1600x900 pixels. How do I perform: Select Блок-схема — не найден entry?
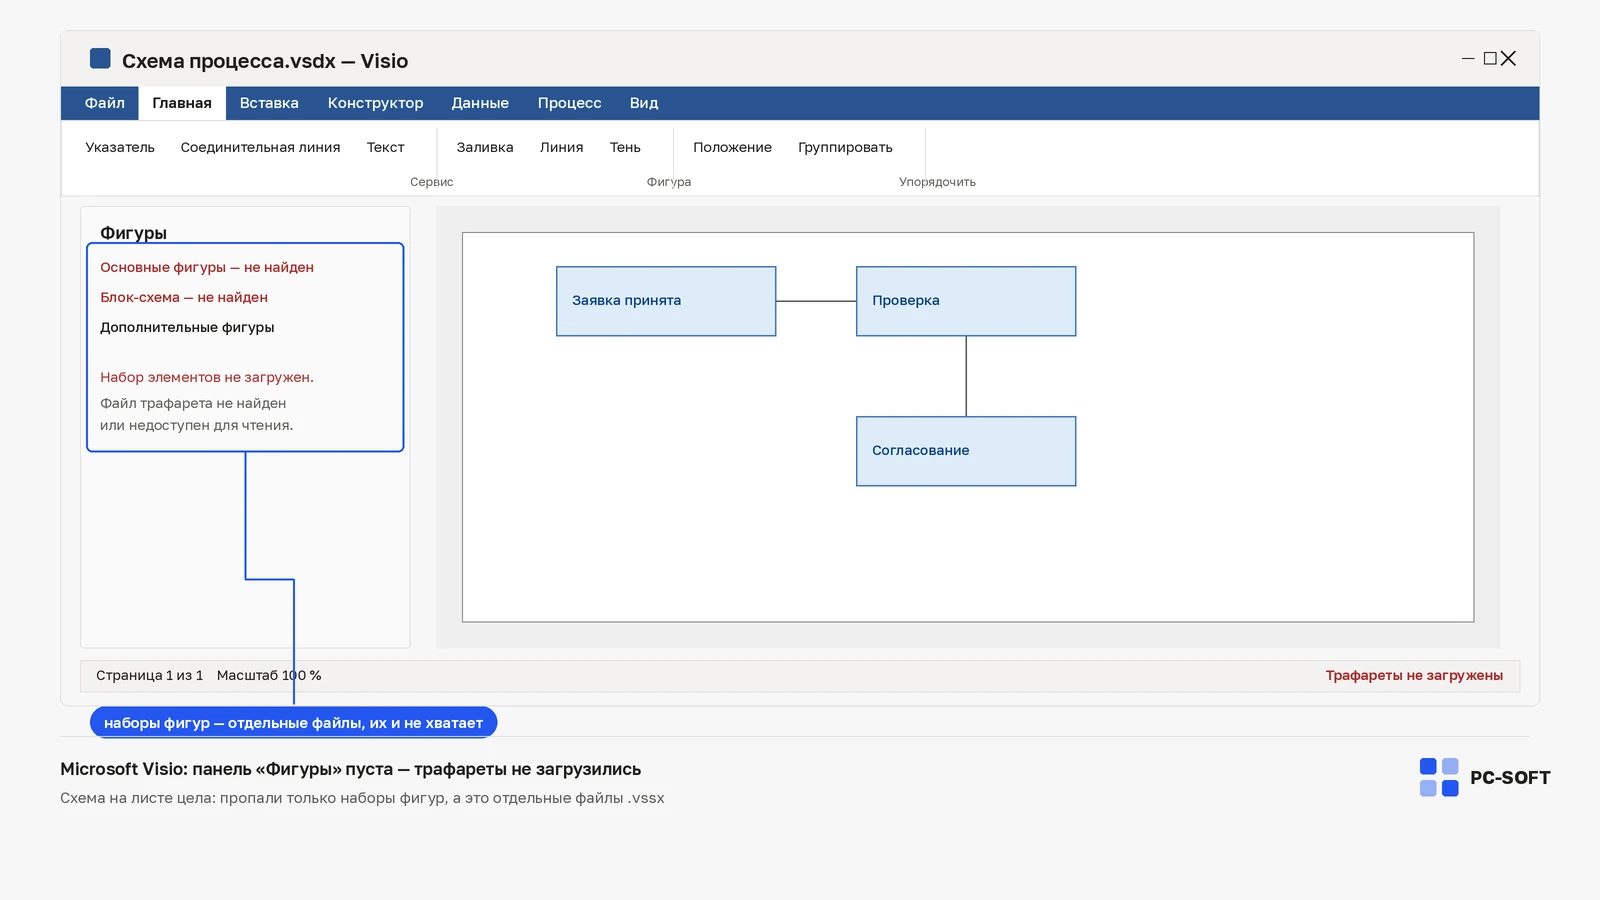pos(184,297)
